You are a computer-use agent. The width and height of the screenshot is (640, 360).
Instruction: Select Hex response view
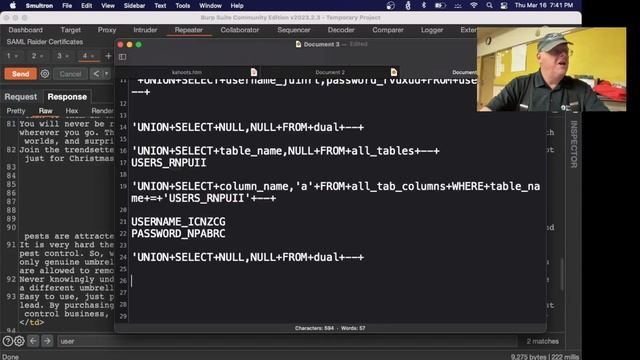(x=71, y=111)
